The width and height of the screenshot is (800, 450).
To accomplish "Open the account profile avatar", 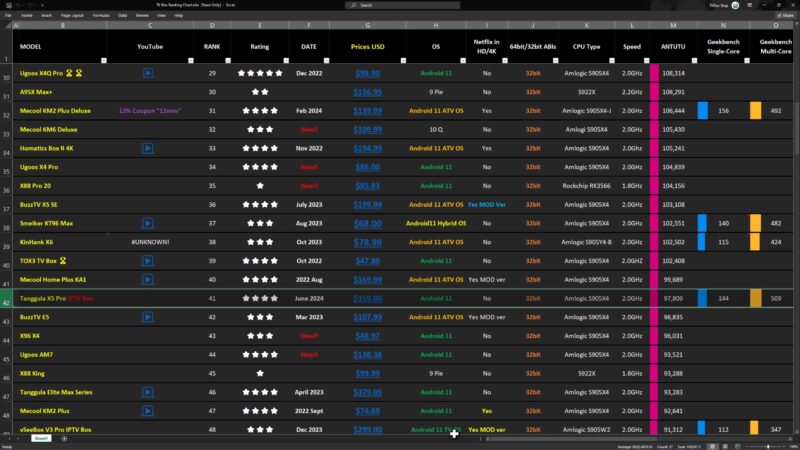I will [x=735, y=5].
